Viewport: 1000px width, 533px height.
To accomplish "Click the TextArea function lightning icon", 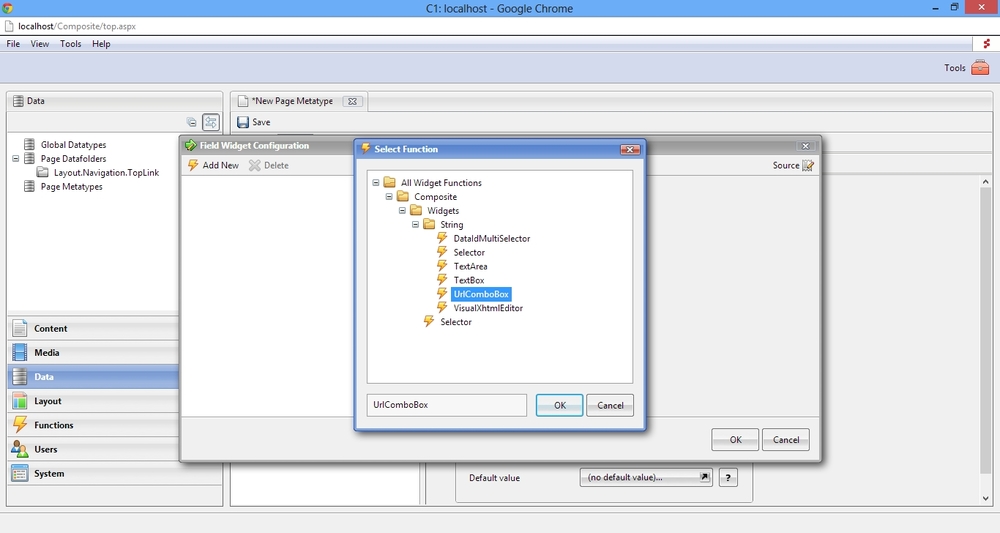I will pyautogui.click(x=443, y=266).
